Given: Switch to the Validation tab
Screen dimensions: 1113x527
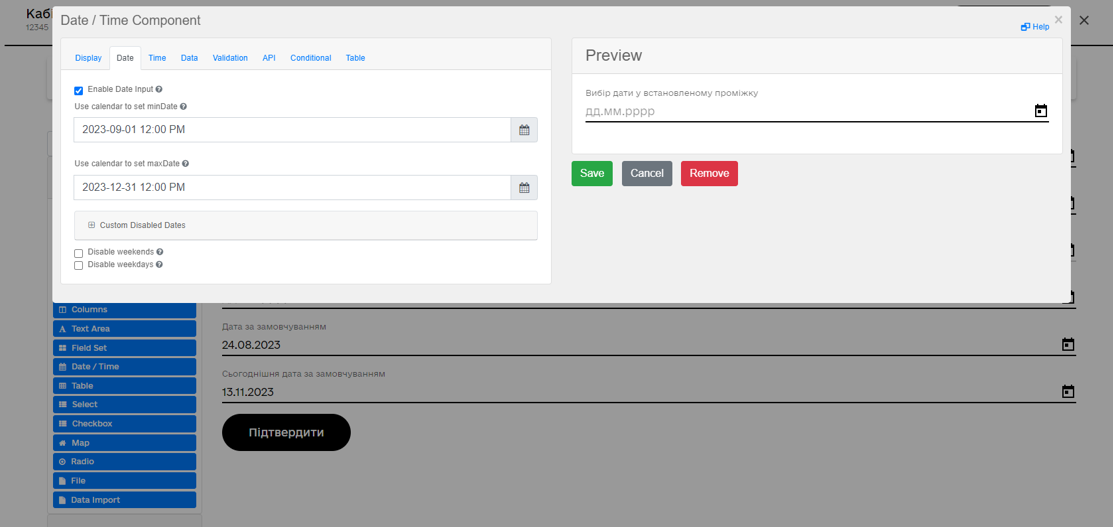Looking at the screenshot, I should click(x=230, y=58).
